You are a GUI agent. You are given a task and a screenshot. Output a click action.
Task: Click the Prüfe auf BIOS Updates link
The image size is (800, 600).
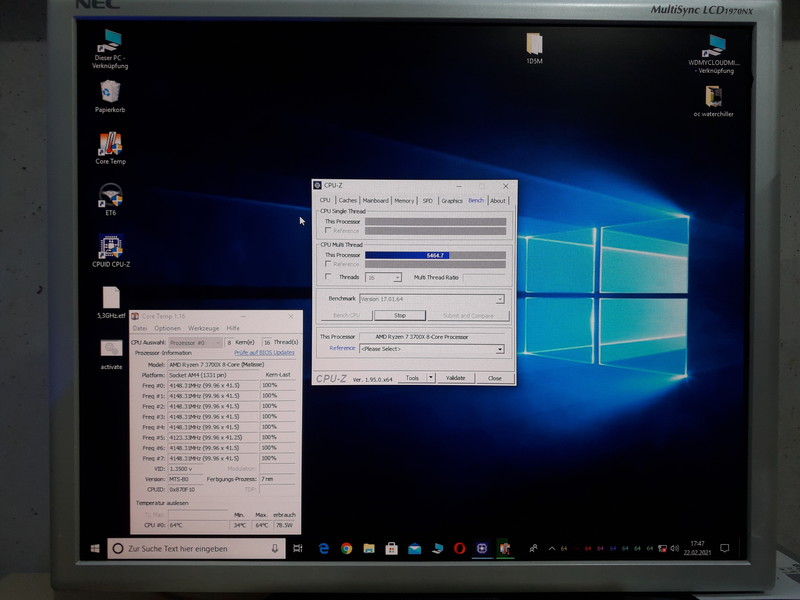pyautogui.click(x=264, y=353)
